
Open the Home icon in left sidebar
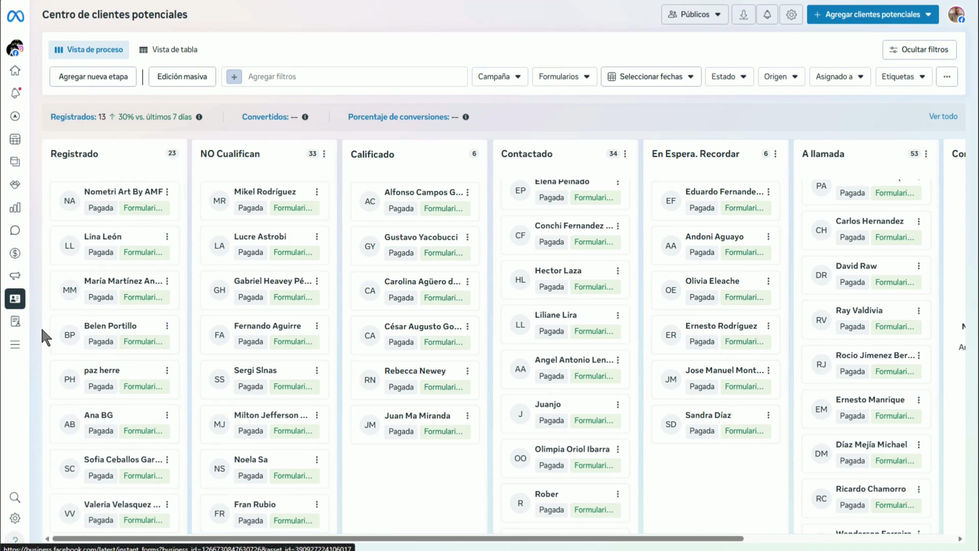[15, 71]
